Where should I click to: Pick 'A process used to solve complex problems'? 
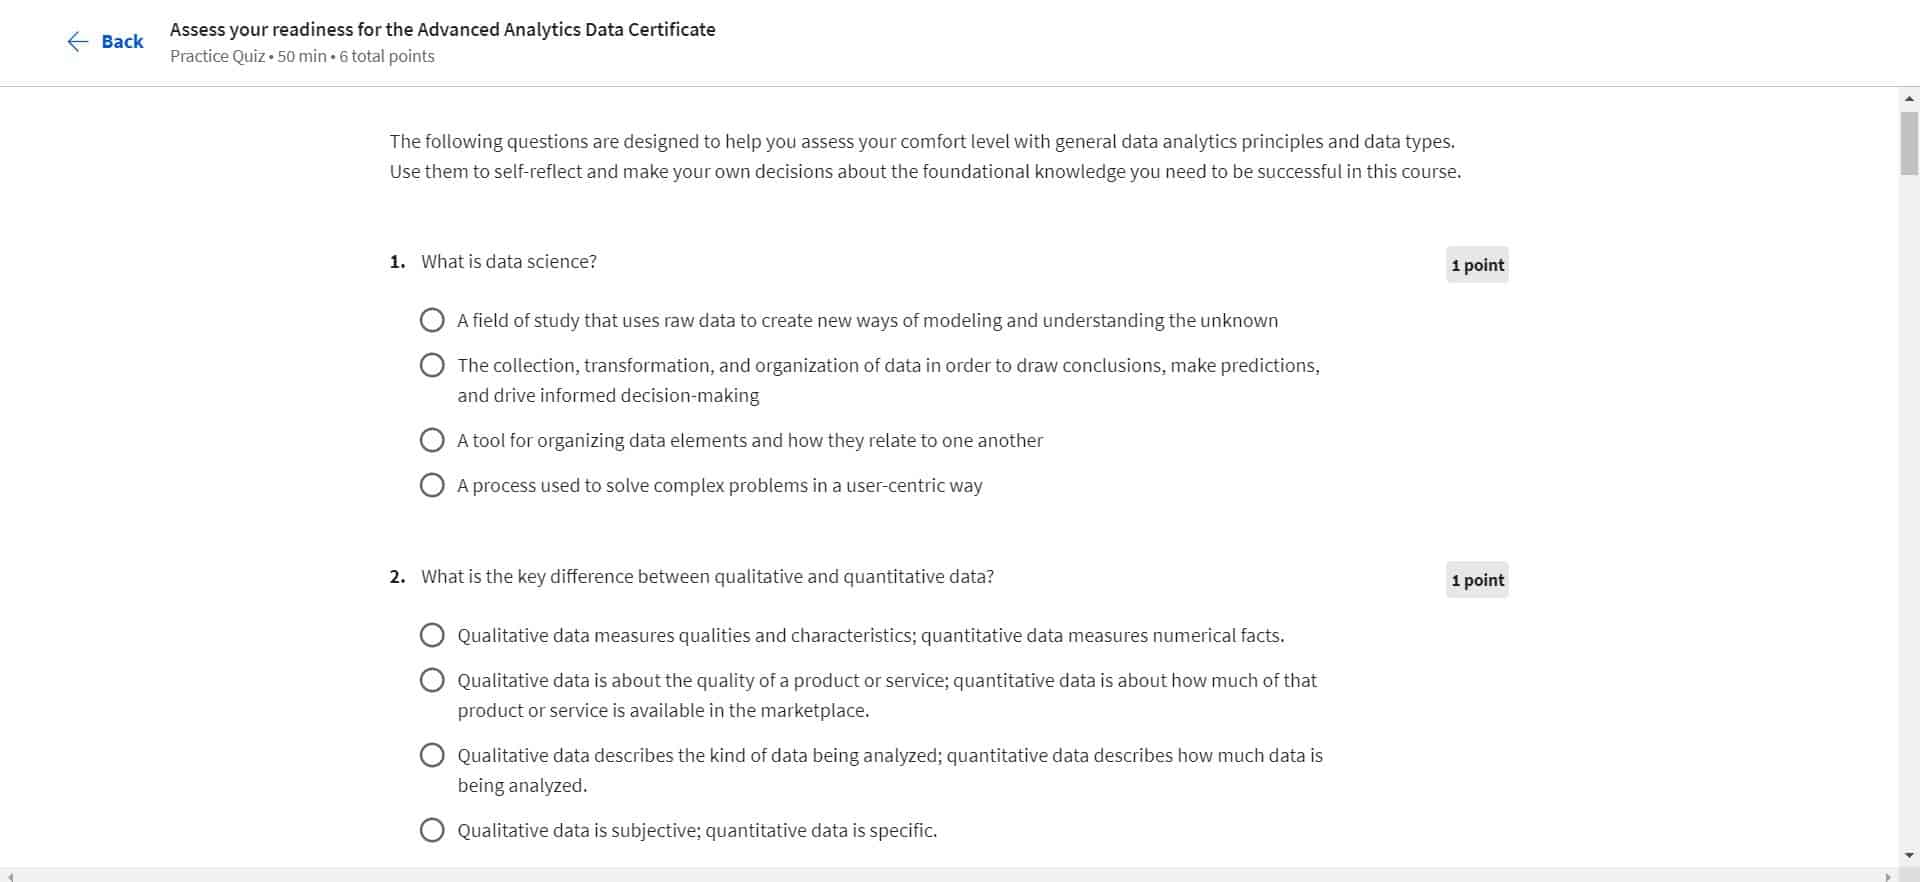pos(432,485)
